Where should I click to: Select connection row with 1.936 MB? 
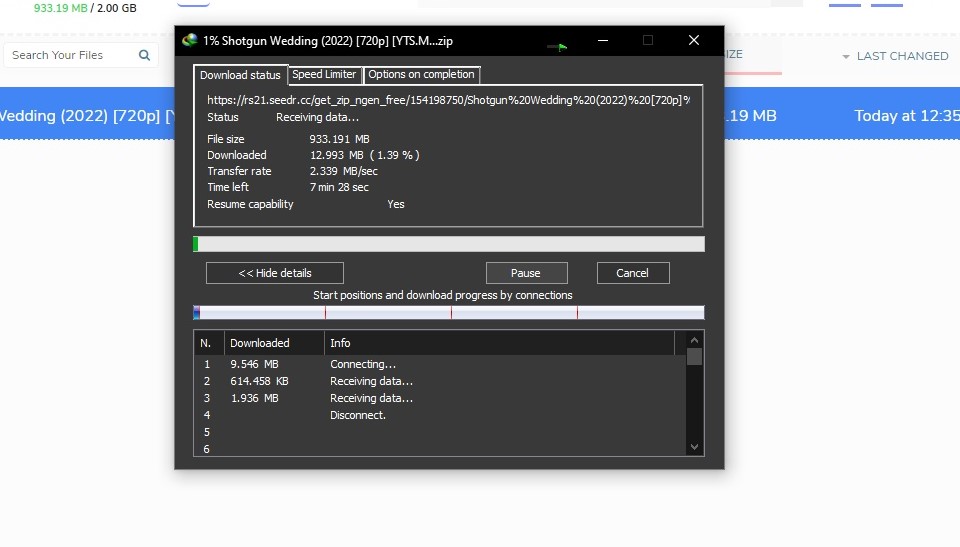441,398
